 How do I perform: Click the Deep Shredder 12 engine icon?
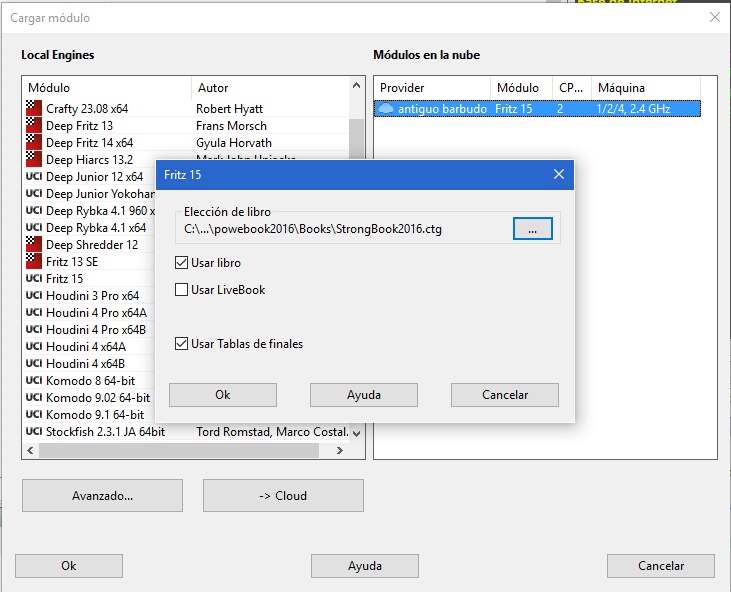(x=34, y=244)
